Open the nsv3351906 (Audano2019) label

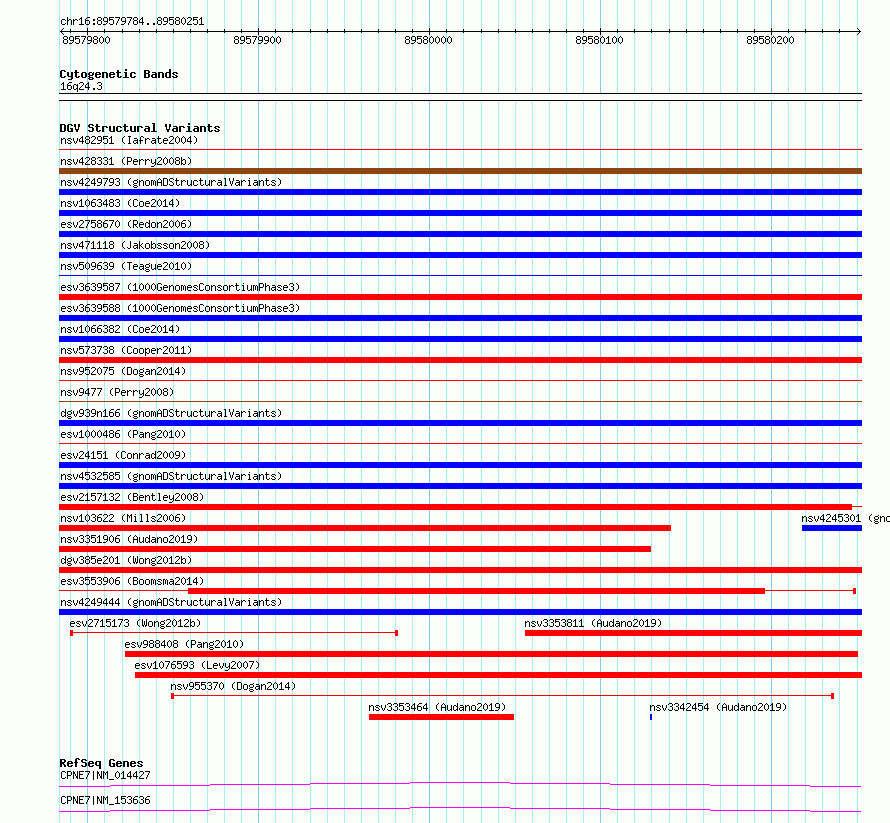pyautogui.click(x=129, y=539)
